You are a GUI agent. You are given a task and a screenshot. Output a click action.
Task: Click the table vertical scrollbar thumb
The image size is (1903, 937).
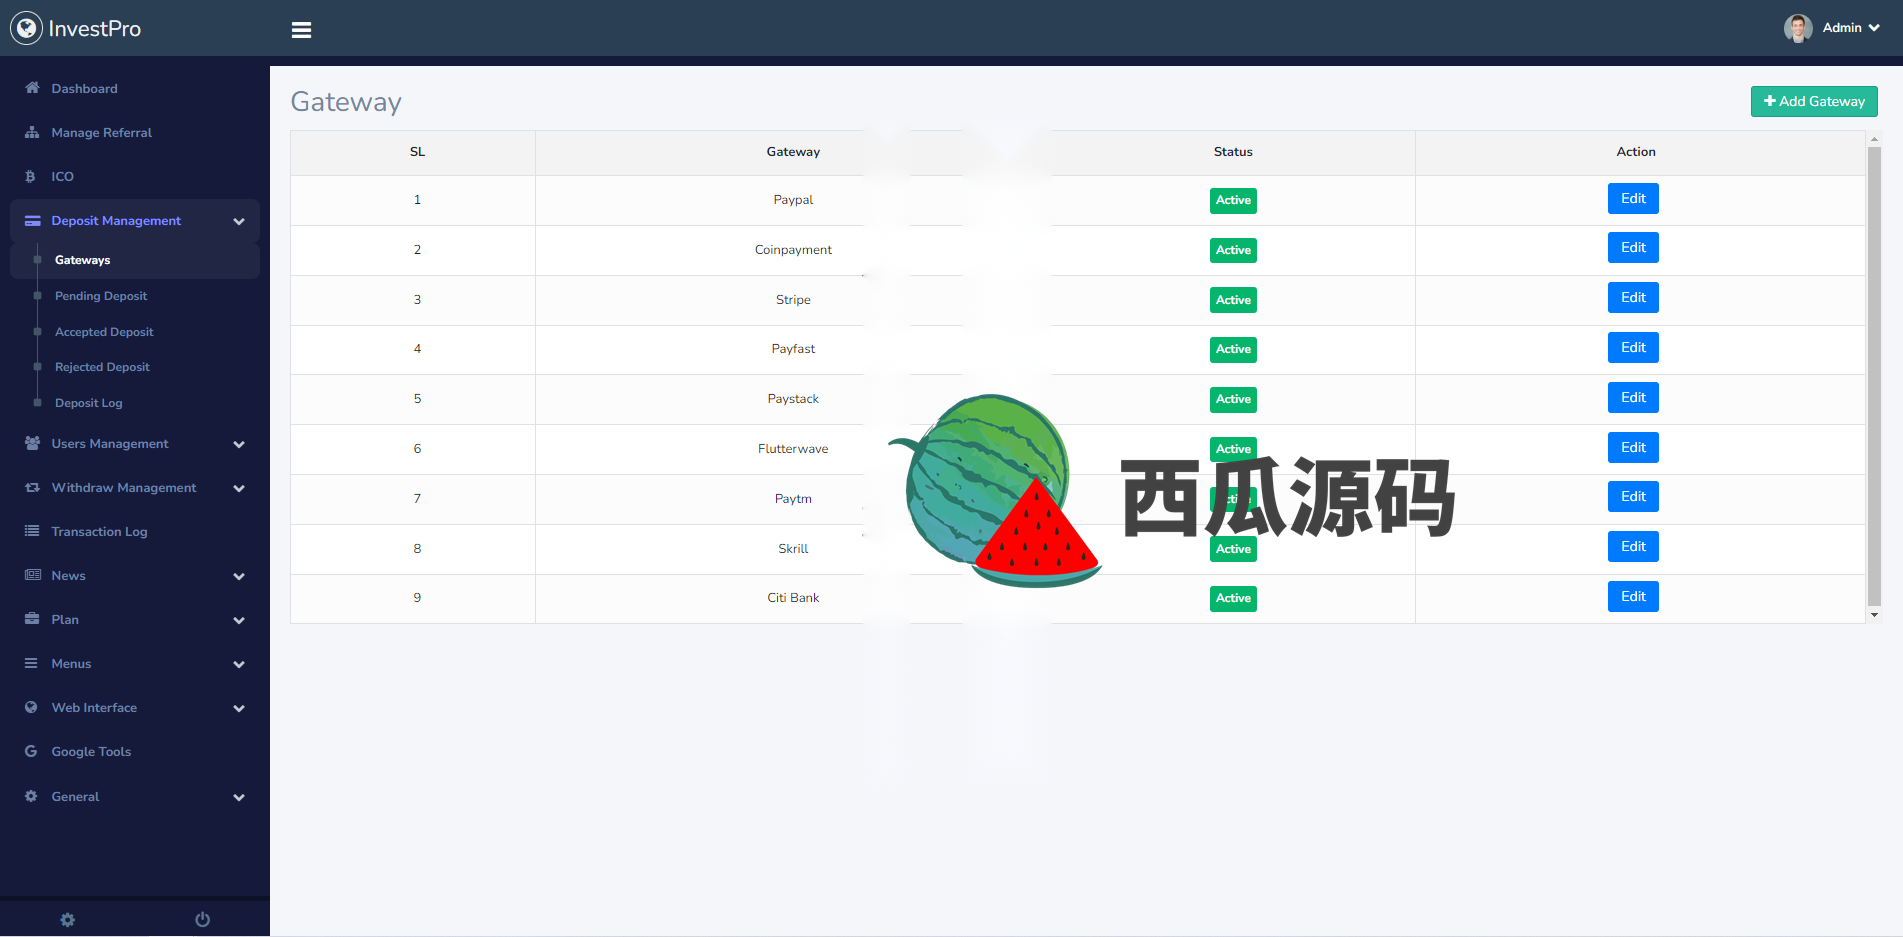(1874, 377)
